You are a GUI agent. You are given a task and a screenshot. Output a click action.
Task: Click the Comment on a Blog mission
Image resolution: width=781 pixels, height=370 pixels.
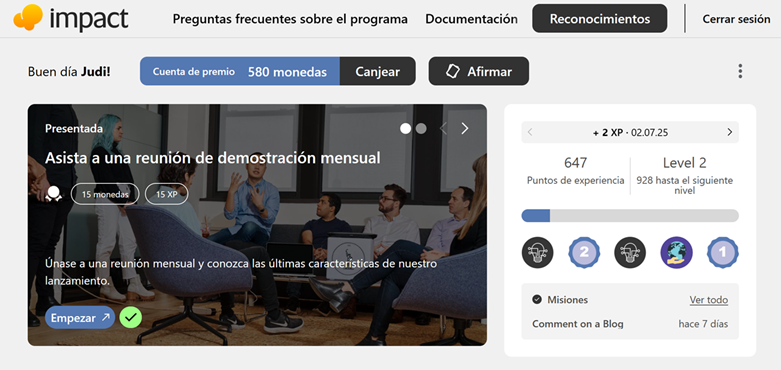click(578, 324)
